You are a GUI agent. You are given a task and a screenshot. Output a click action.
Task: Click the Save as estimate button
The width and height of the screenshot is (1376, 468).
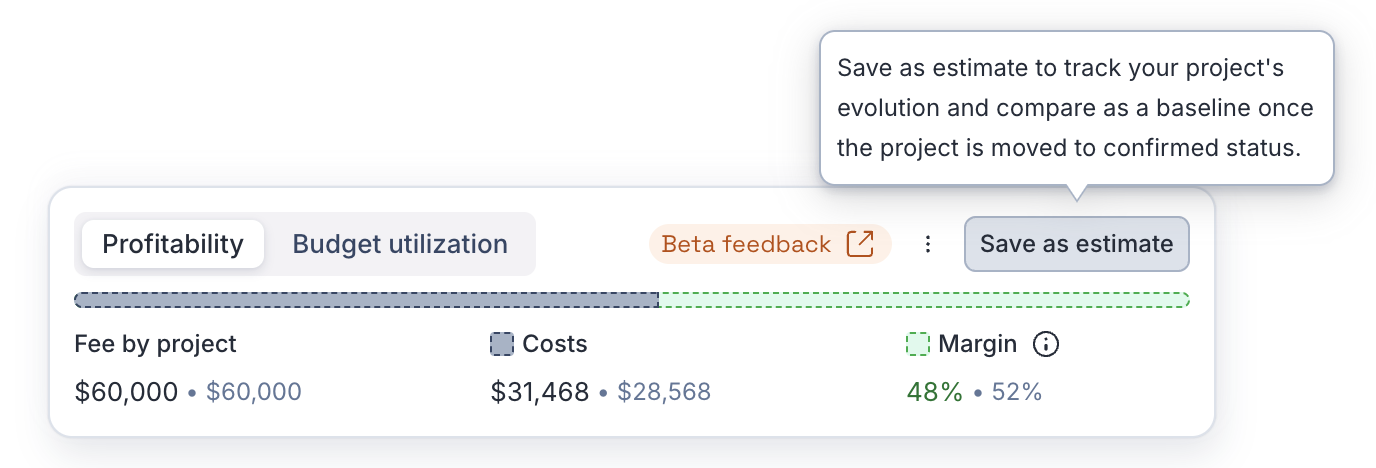pyautogui.click(x=1076, y=244)
